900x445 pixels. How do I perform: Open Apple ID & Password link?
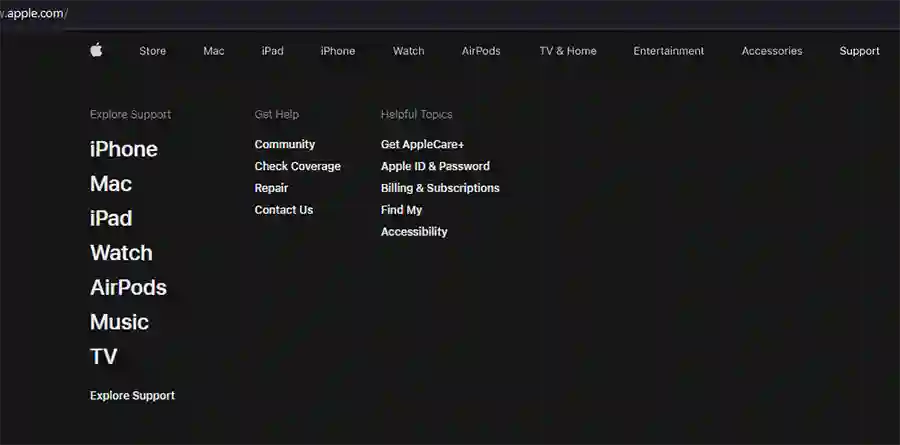[436, 166]
